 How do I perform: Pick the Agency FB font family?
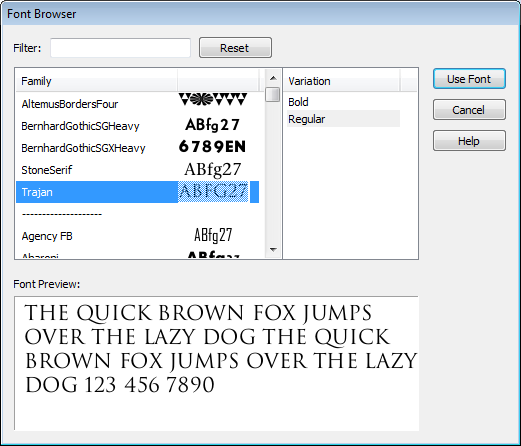coord(137,236)
